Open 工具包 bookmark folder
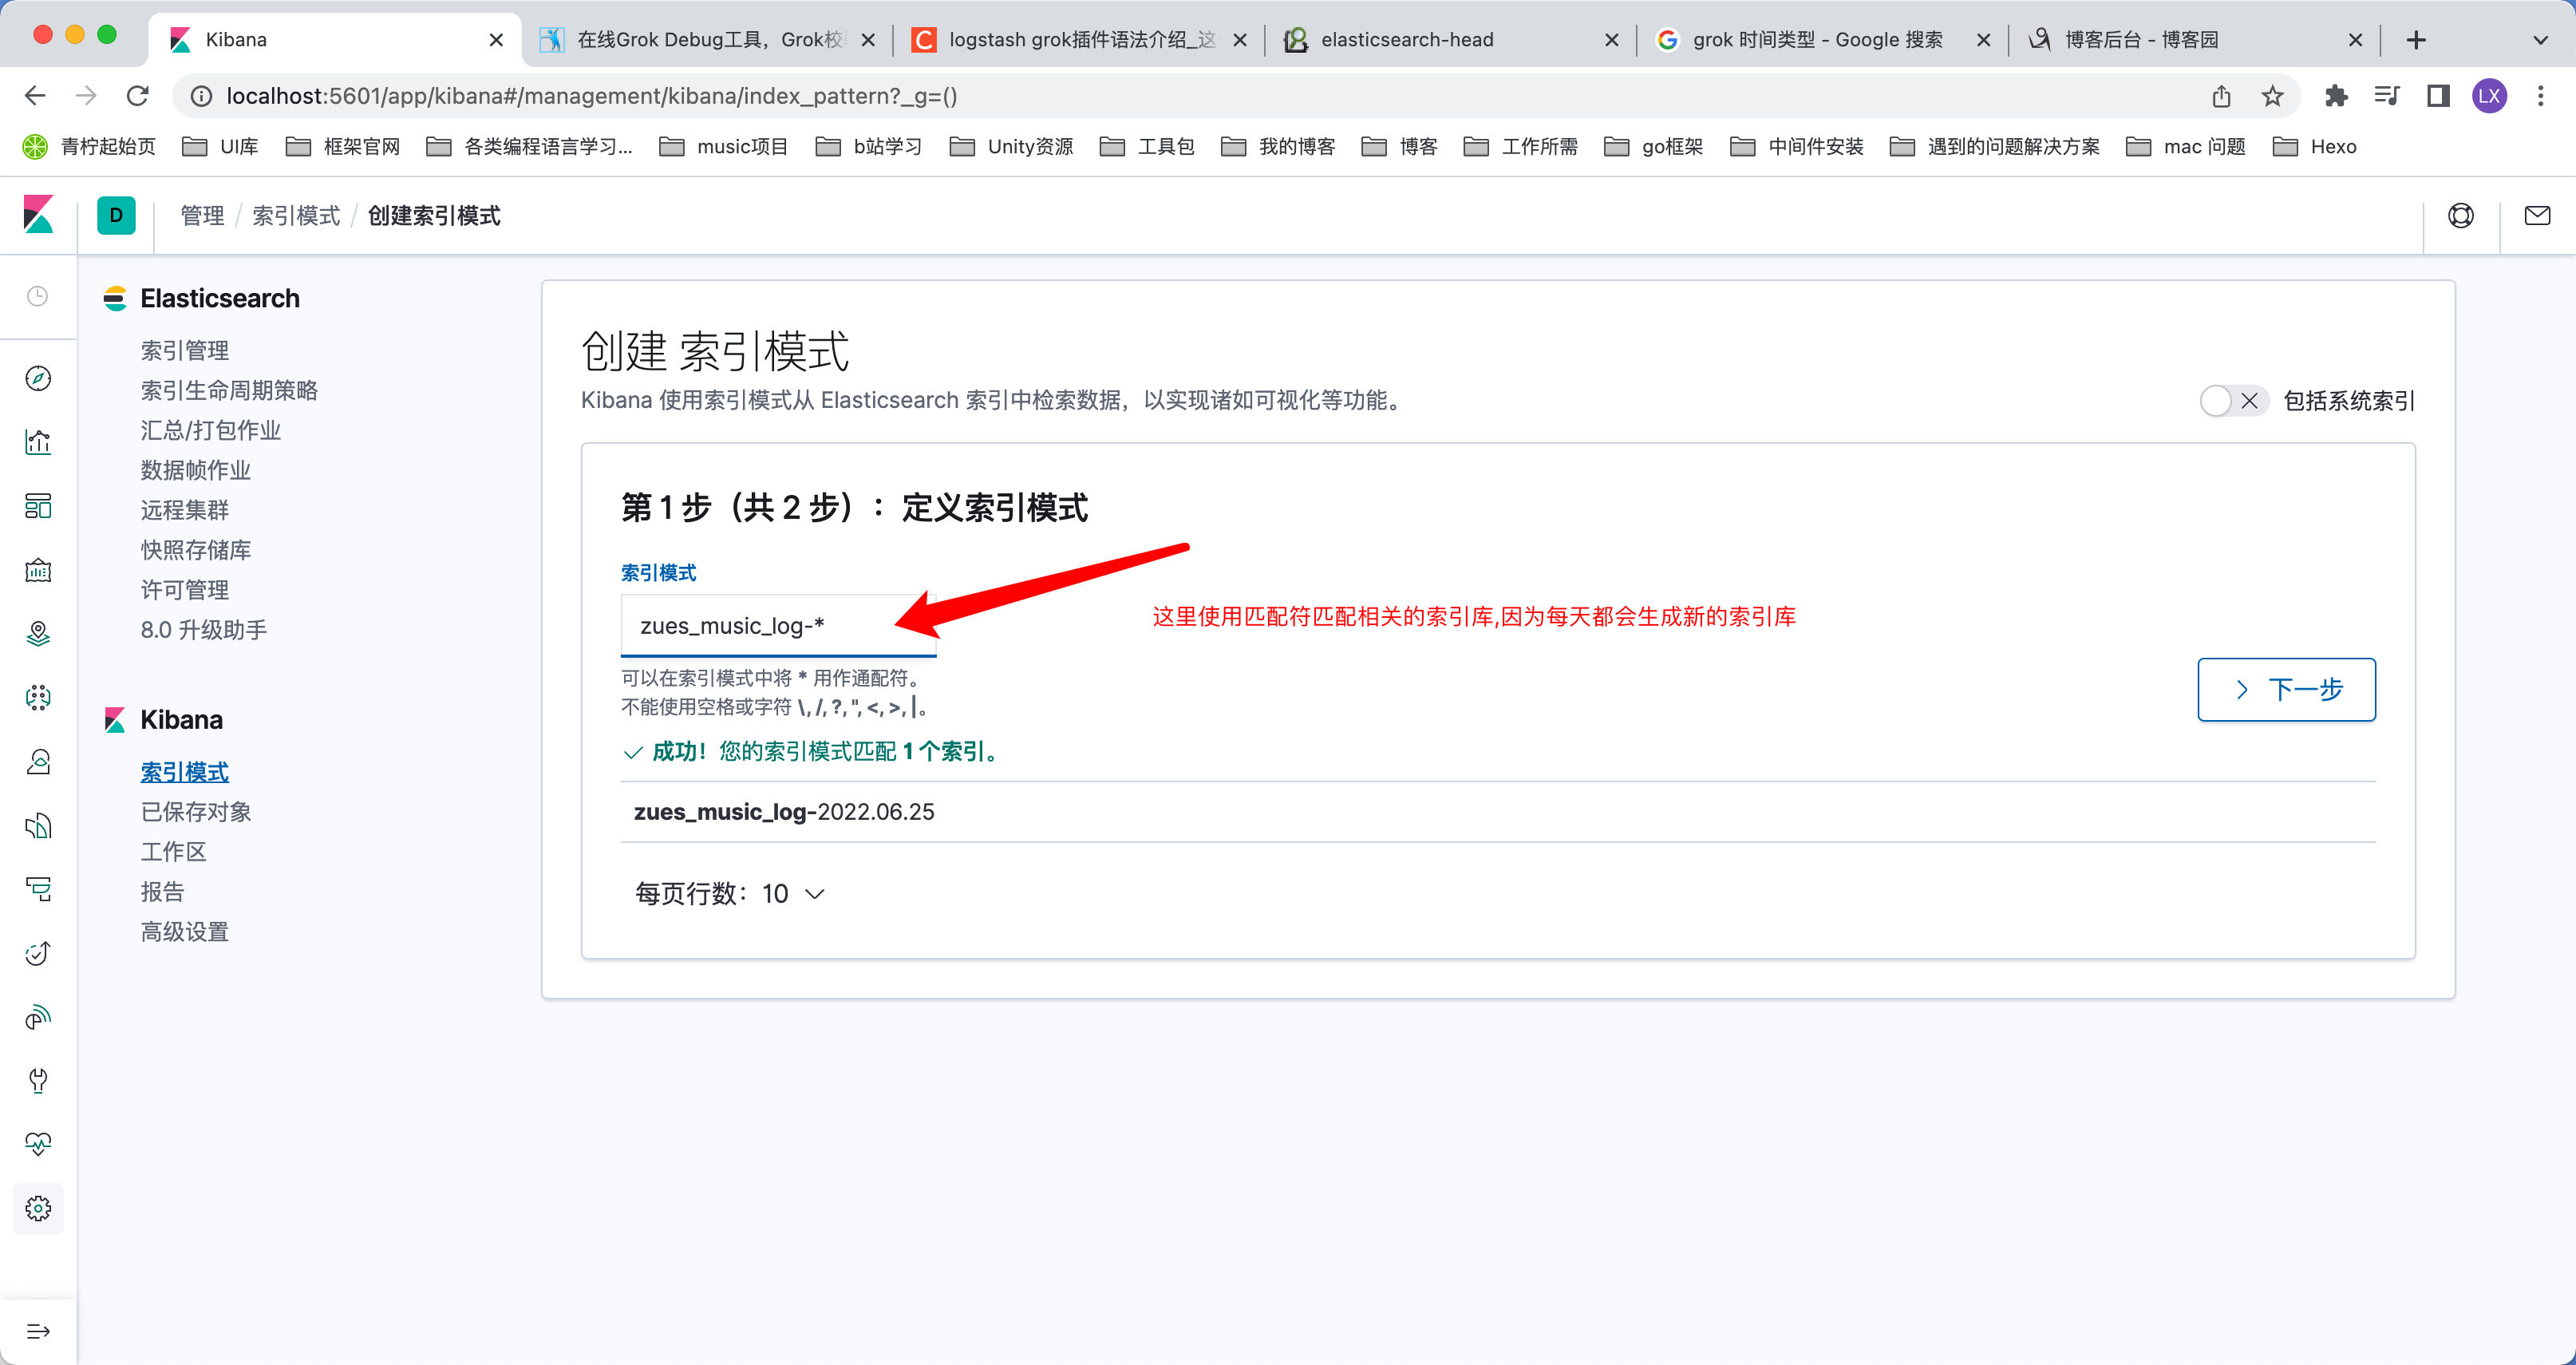Screen dimensions: 2576x1365 (x=1147, y=147)
